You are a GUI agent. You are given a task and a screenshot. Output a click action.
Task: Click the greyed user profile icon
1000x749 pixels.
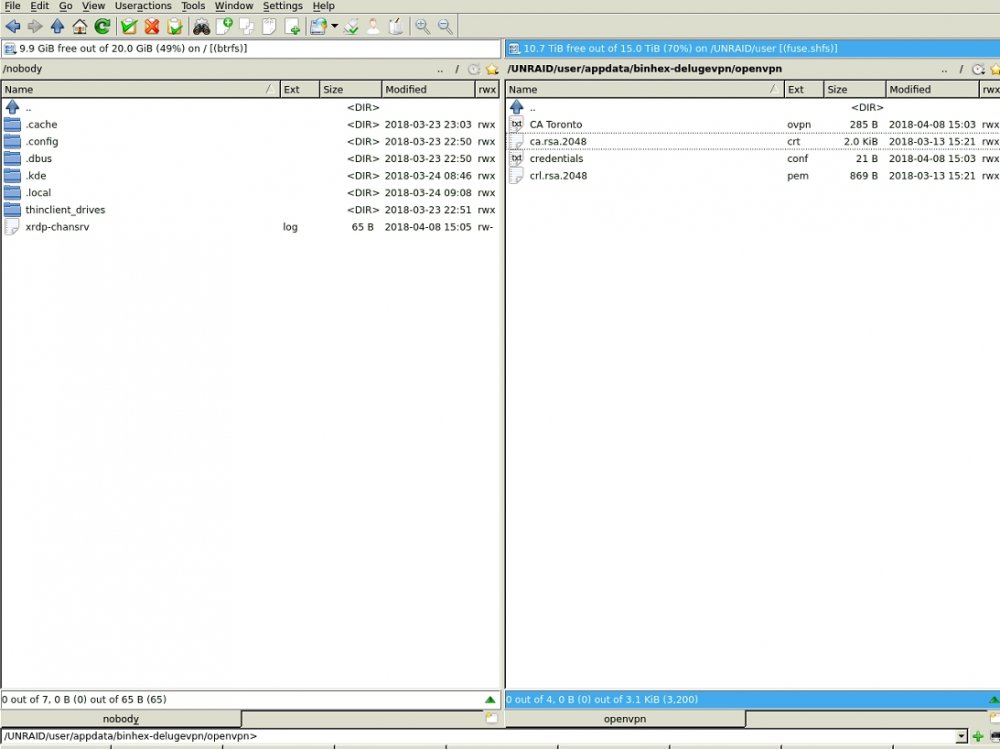point(373,26)
